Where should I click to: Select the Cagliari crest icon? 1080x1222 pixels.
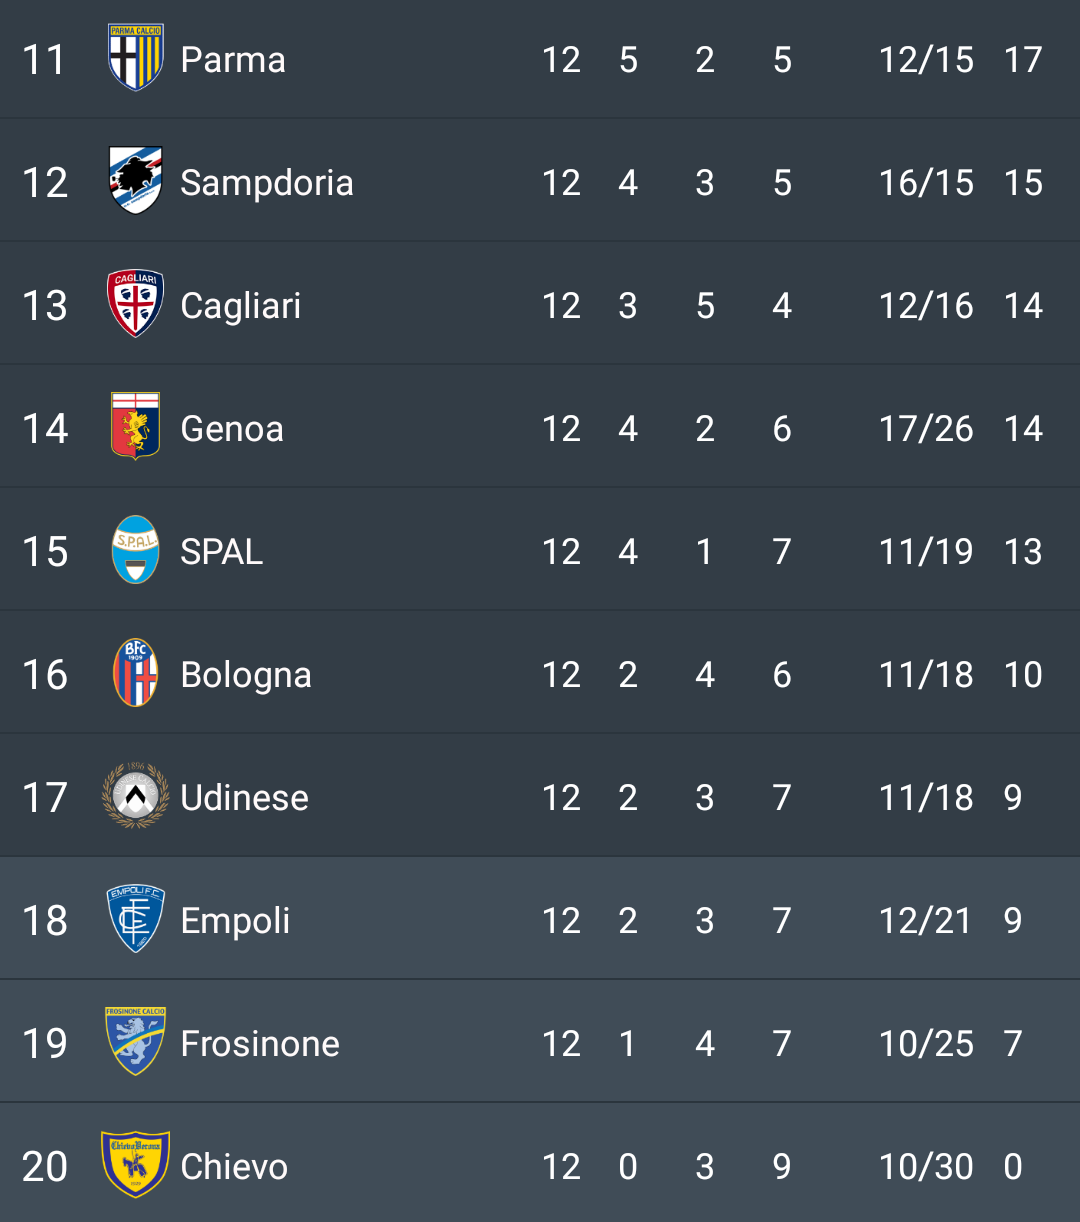136,304
